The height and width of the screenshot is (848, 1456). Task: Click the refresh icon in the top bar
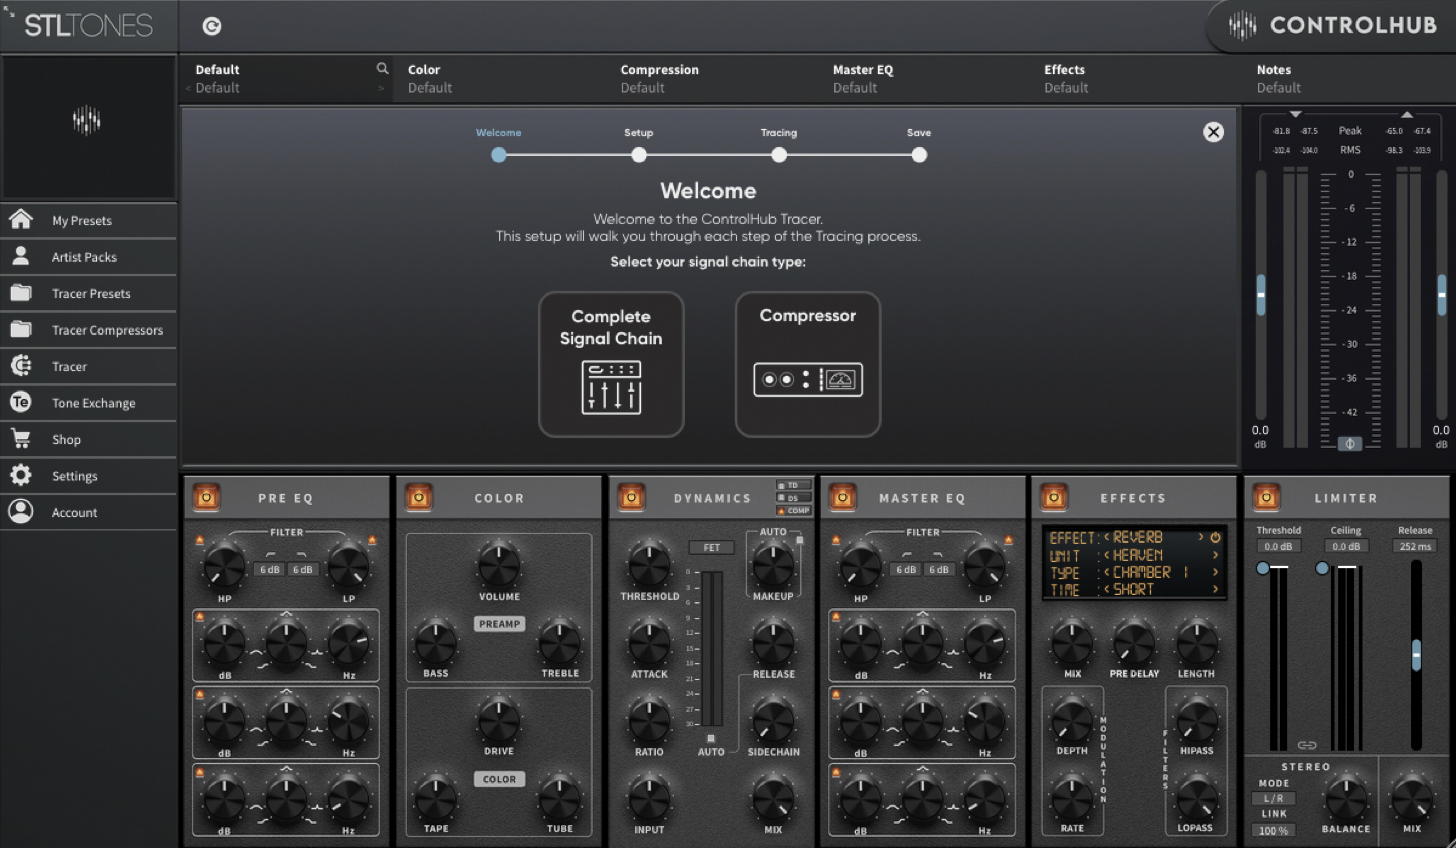(x=212, y=27)
